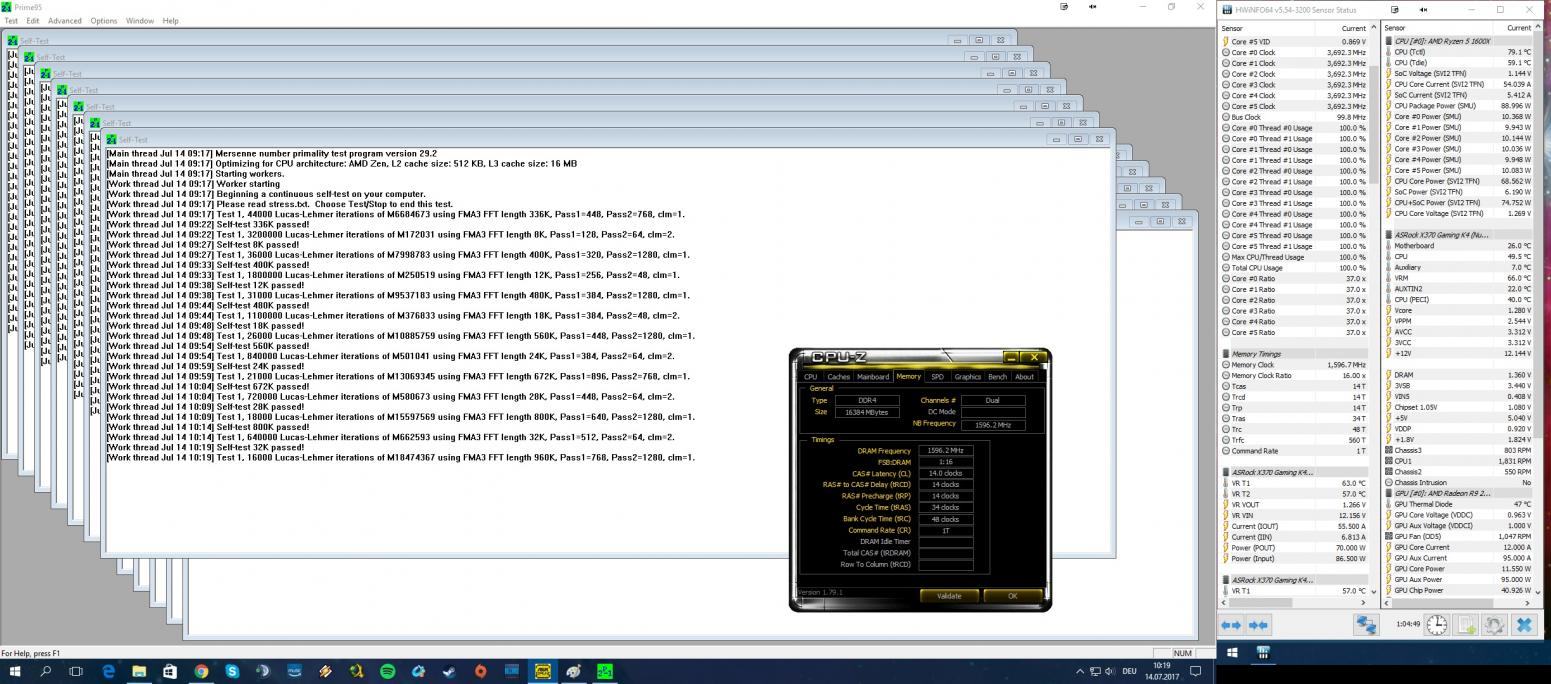Switch to CPU-Z taskbar icon

pos(543,671)
